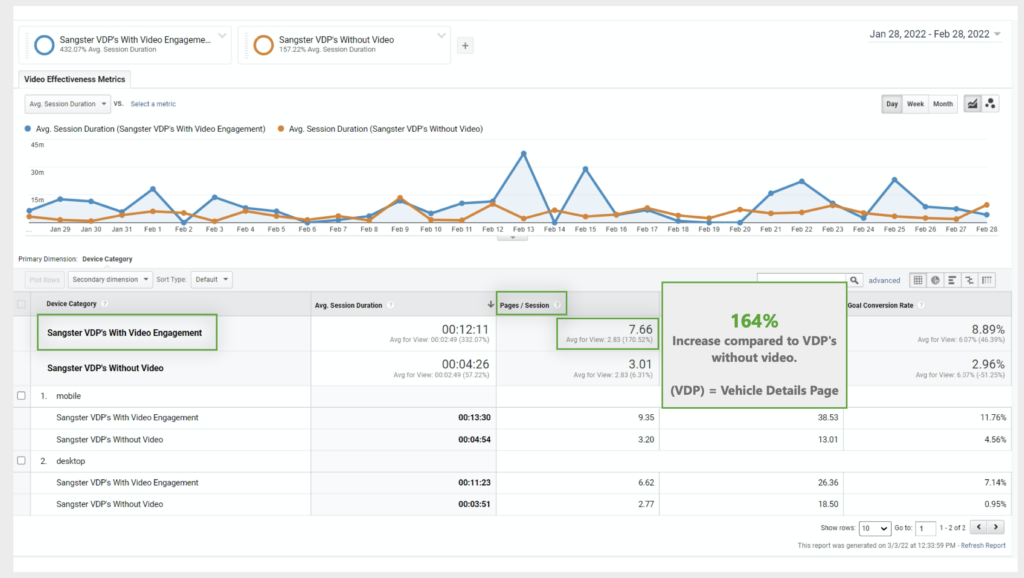This screenshot has height=578, width=1024.
Task: Switch the graph to Month granularity
Action: (x=942, y=104)
